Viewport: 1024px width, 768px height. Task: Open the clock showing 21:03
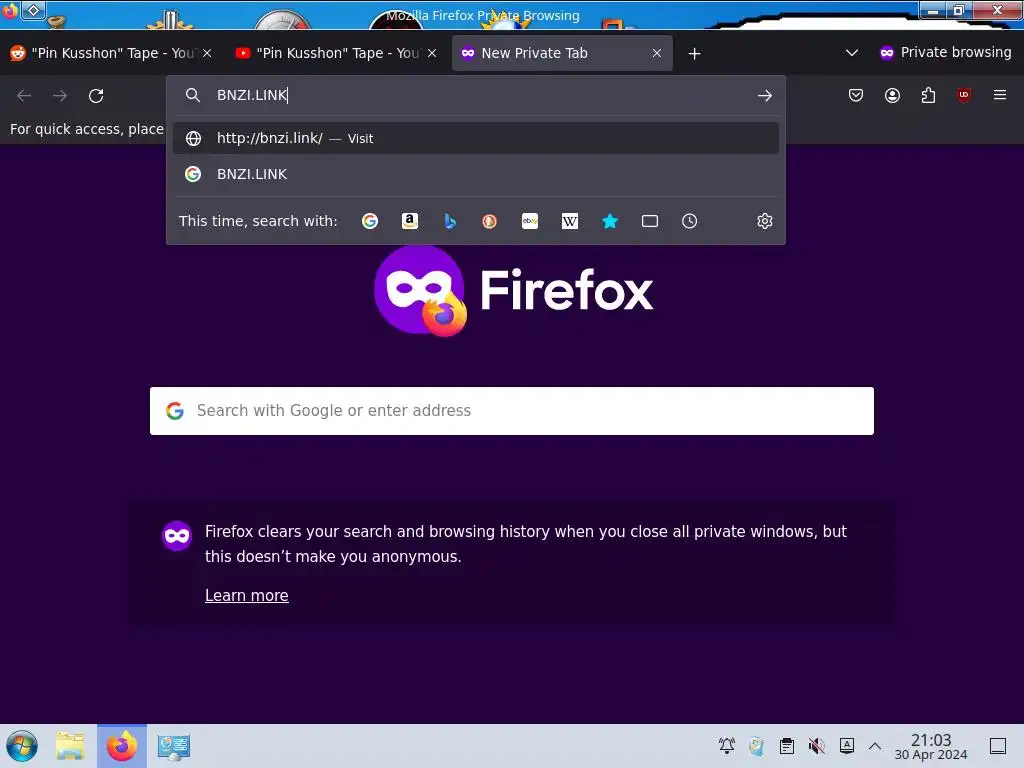pyautogui.click(x=931, y=747)
